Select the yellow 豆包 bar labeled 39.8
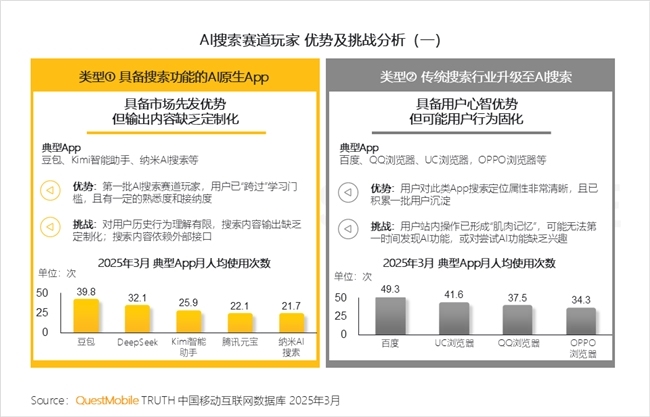 click(86, 316)
